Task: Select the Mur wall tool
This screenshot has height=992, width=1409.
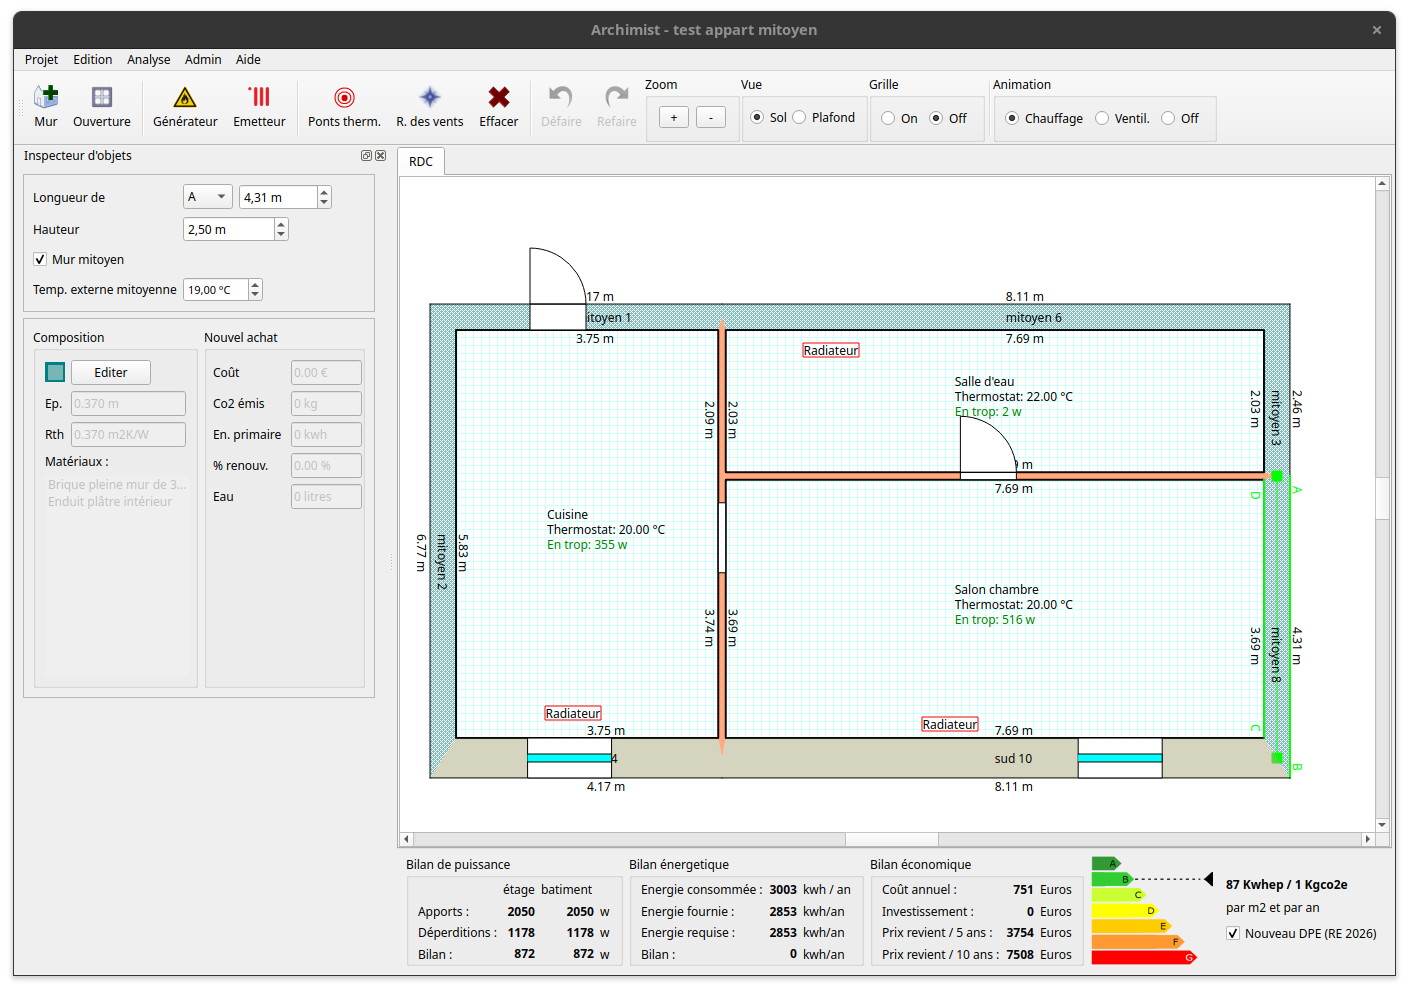Action: [46, 107]
